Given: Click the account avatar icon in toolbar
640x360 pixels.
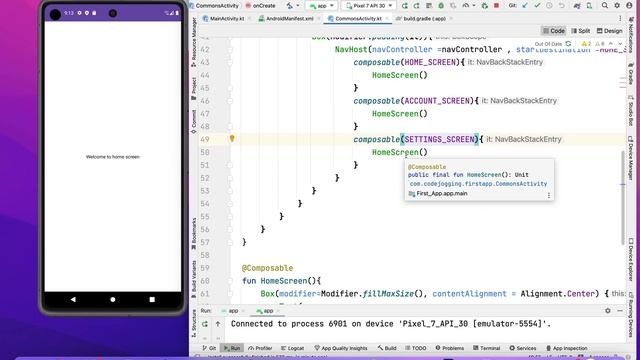Looking at the screenshot, I should point(629,6).
